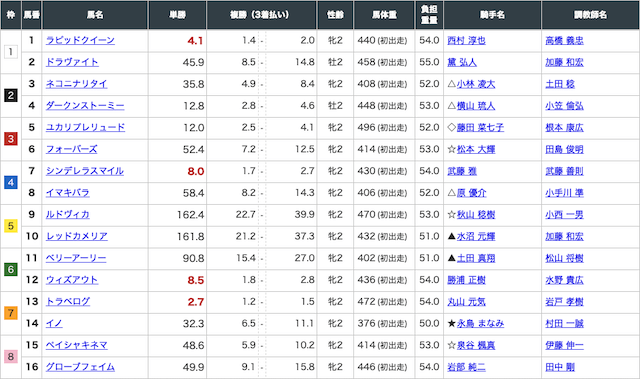Open trainer link 小西 一男
This screenshot has height=379, width=640.
coord(564,215)
